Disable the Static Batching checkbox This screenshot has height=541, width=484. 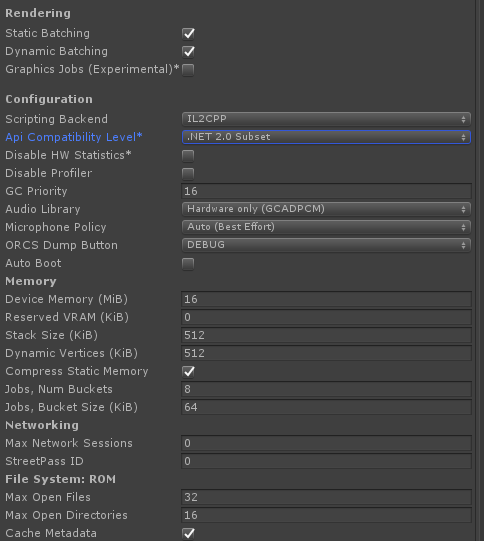tap(188, 33)
